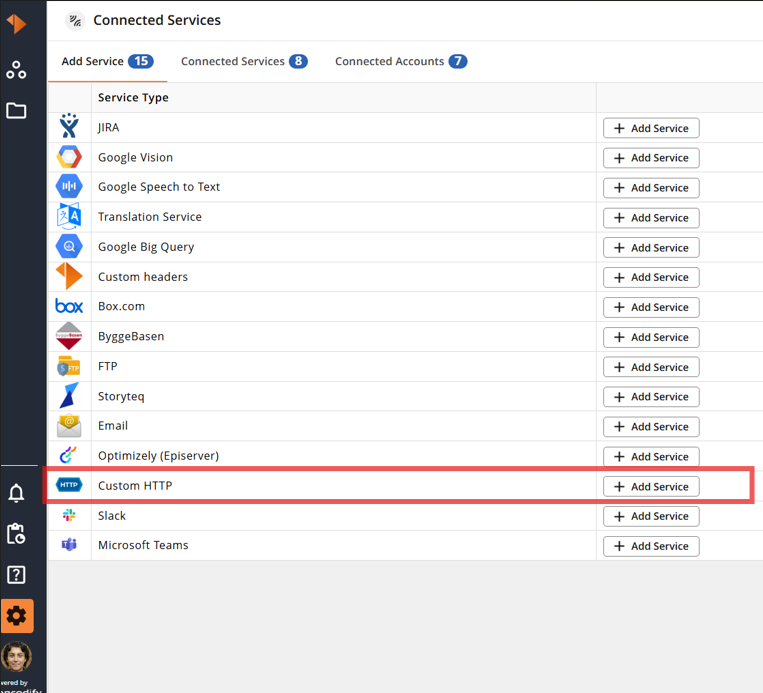Open the help question mark icon
Screen dimensions: 763x693
[16, 575]
